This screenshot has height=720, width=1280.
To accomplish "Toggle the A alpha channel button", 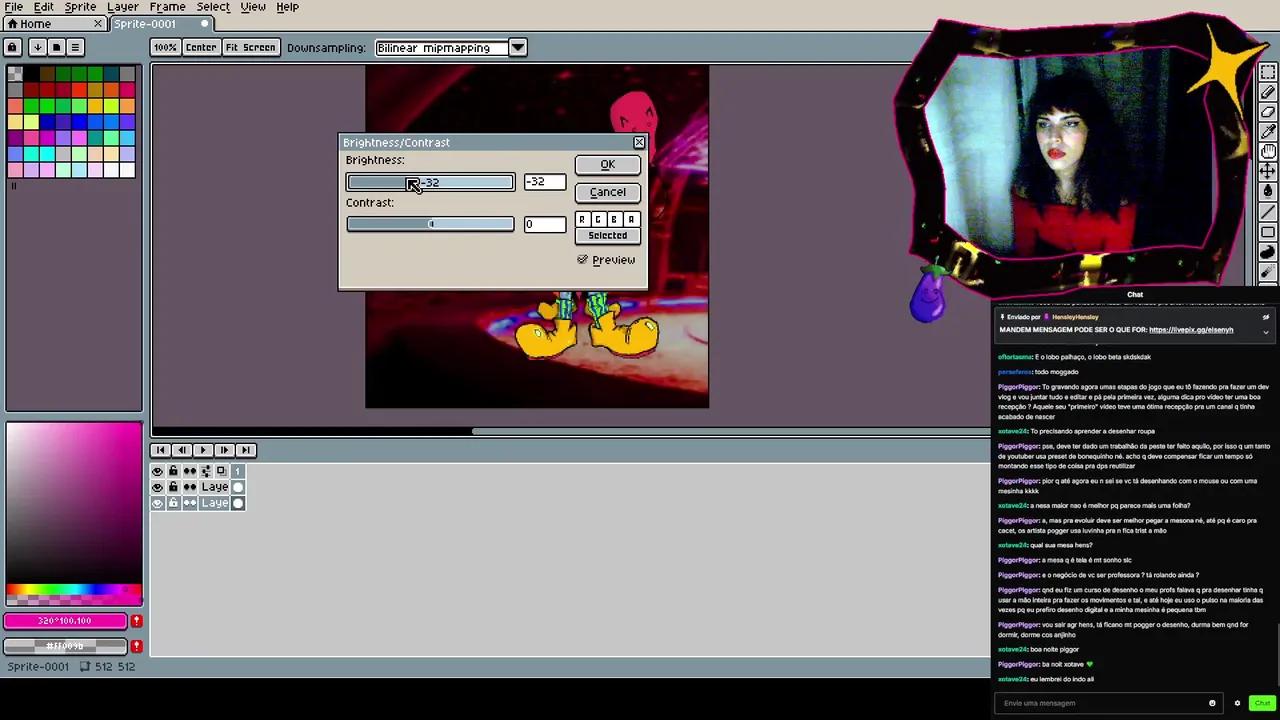I will (631, 219).
